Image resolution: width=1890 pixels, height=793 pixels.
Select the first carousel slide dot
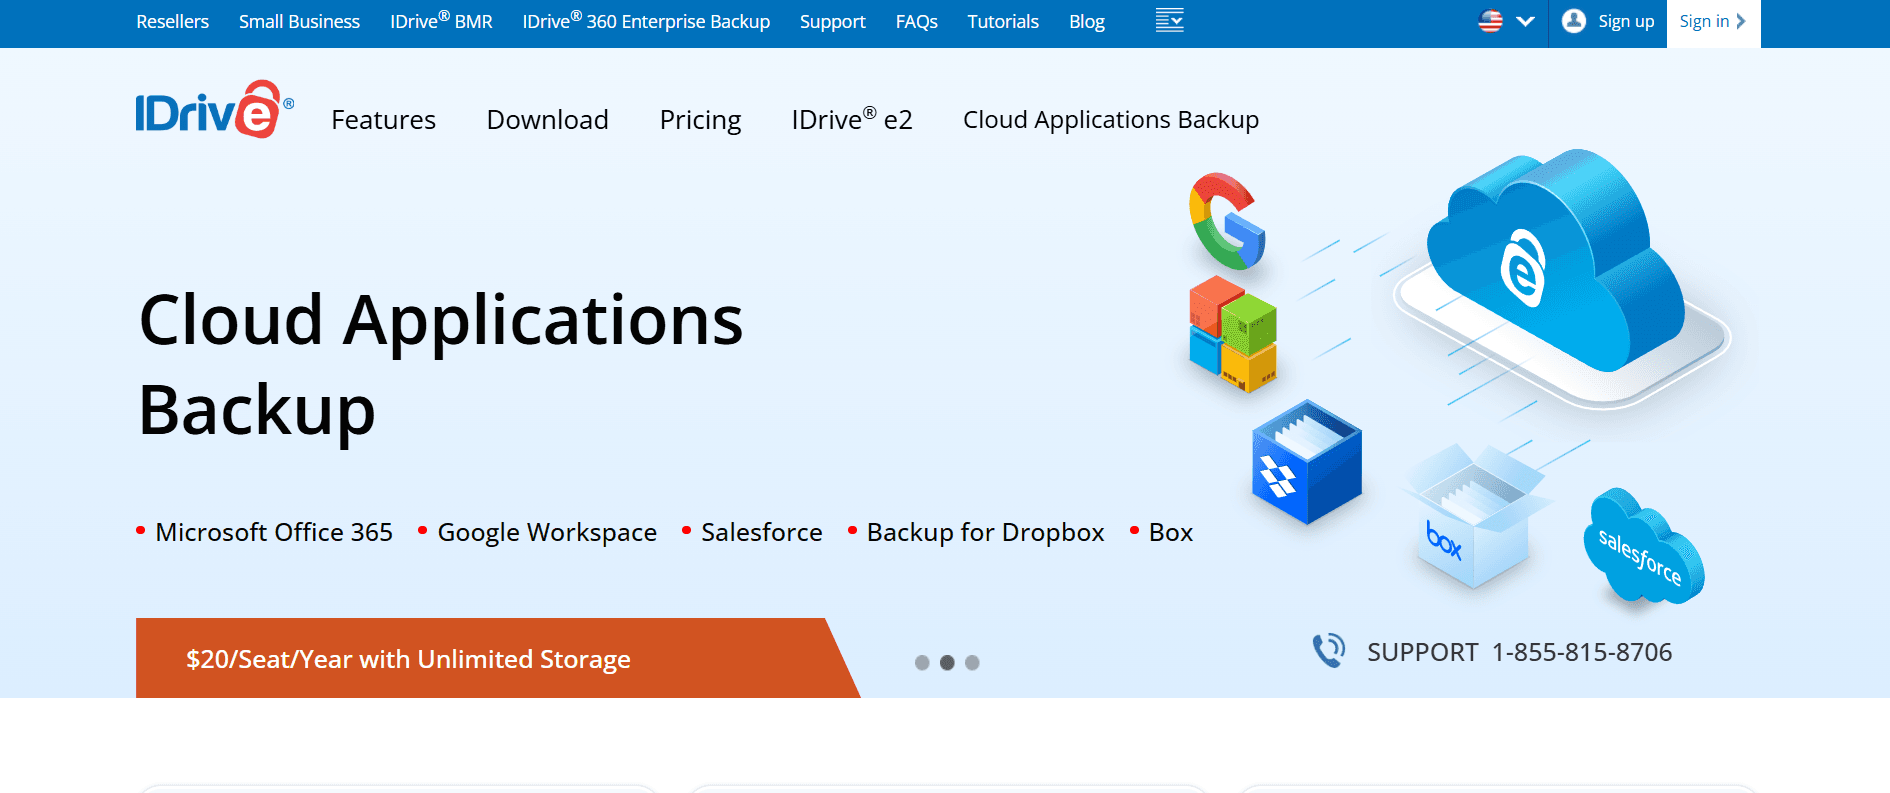(922, 663)
